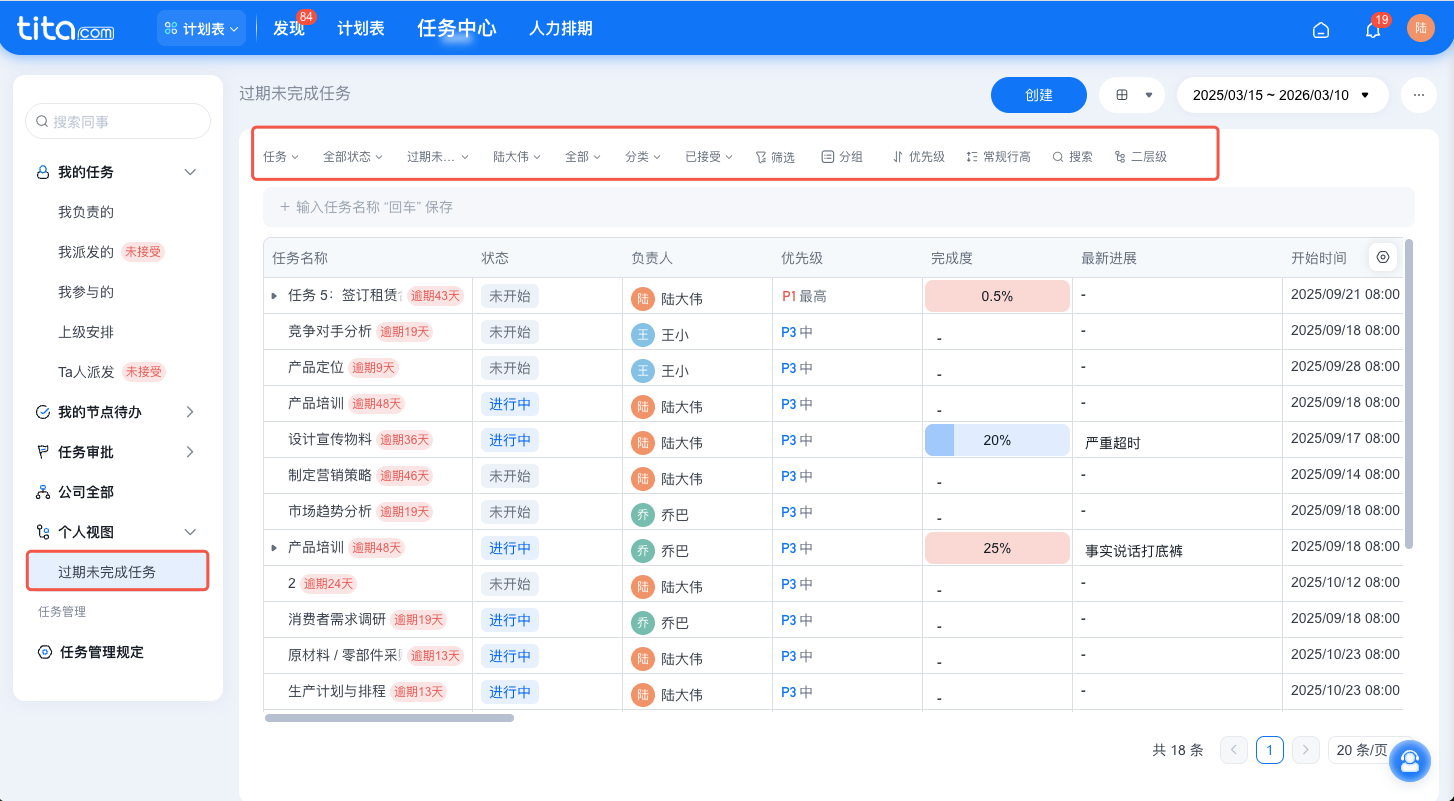Open column settings gear above the task table

(1383, 257)
